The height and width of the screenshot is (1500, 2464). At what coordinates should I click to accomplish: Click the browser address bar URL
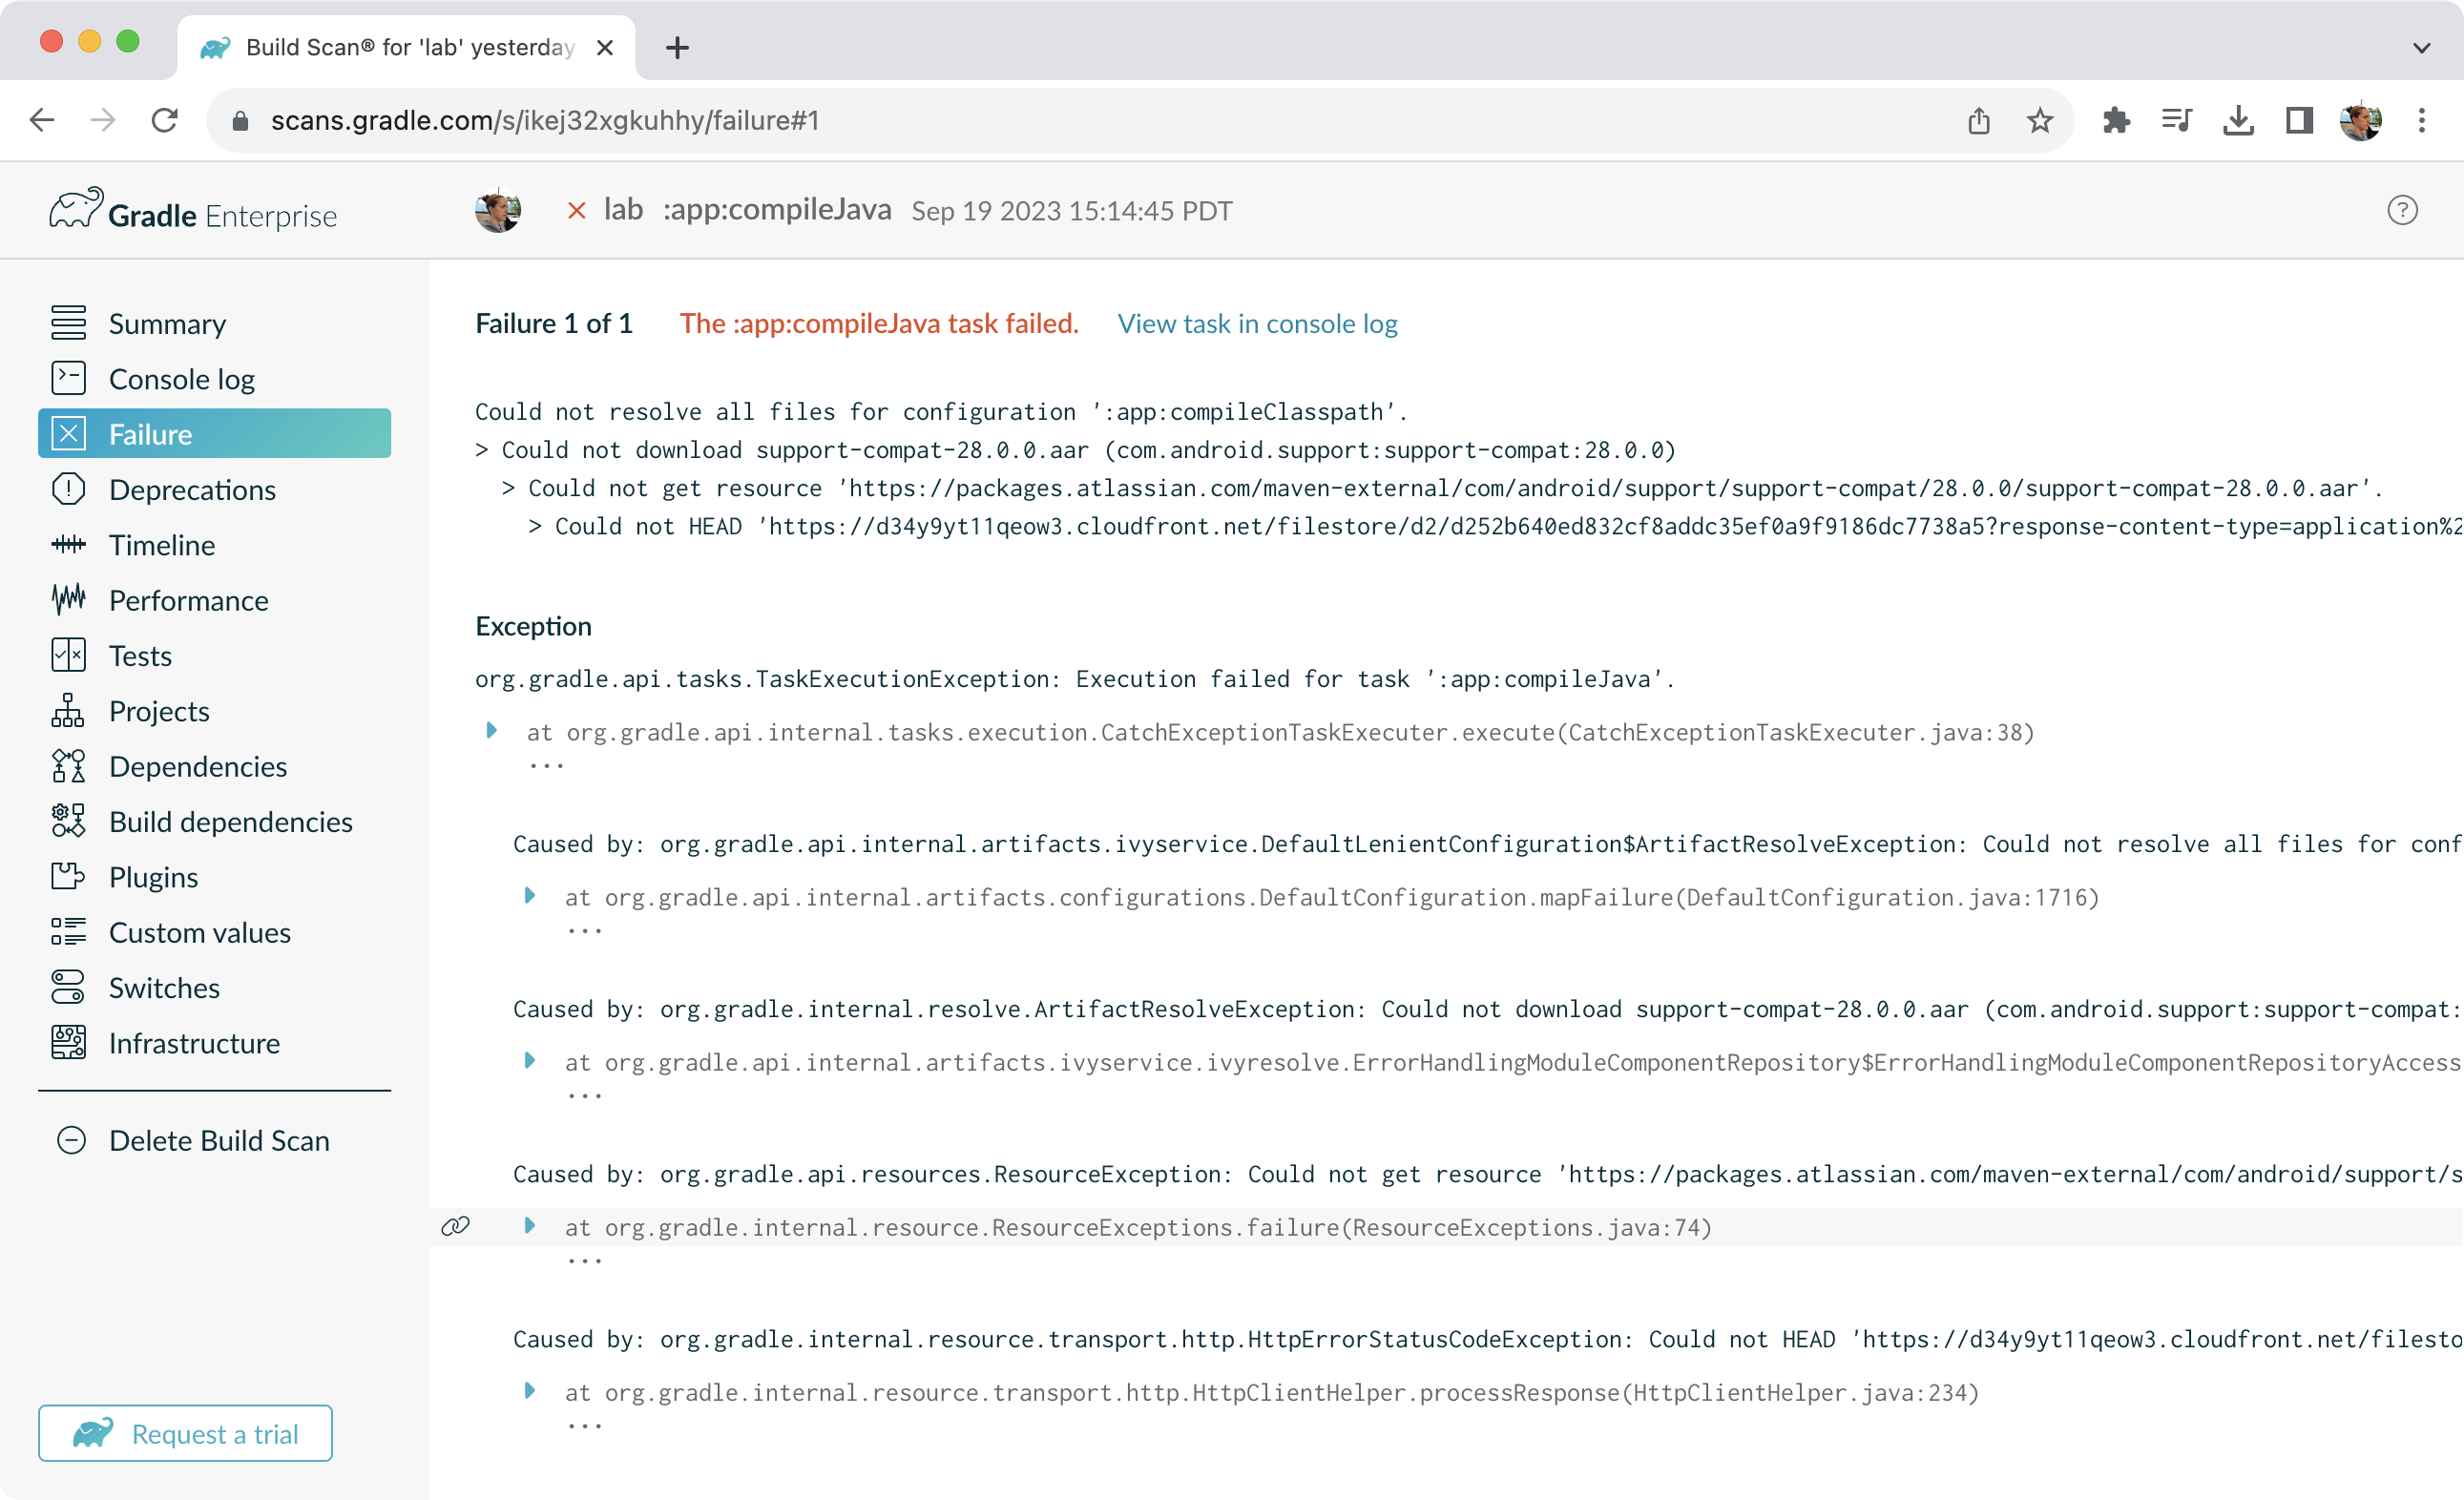[544, 120]
